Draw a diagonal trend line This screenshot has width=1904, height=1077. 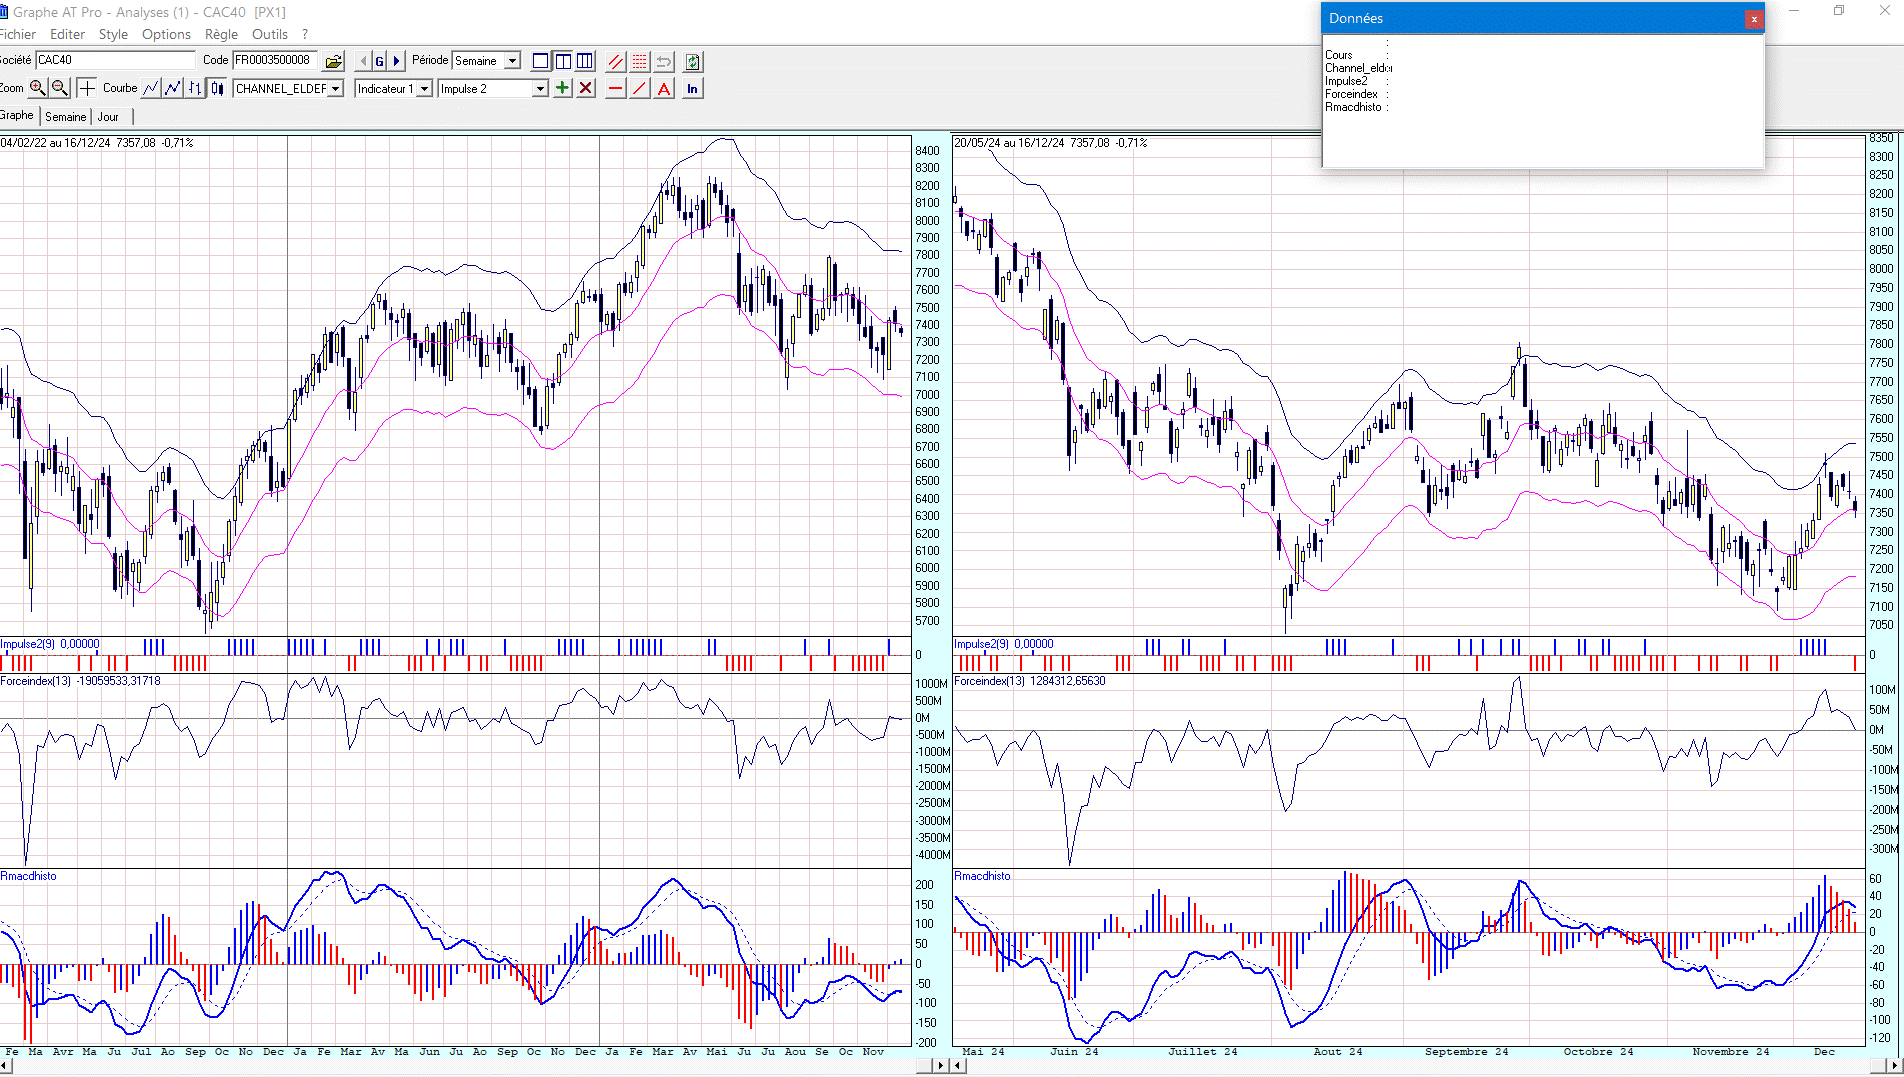[640, 88]
